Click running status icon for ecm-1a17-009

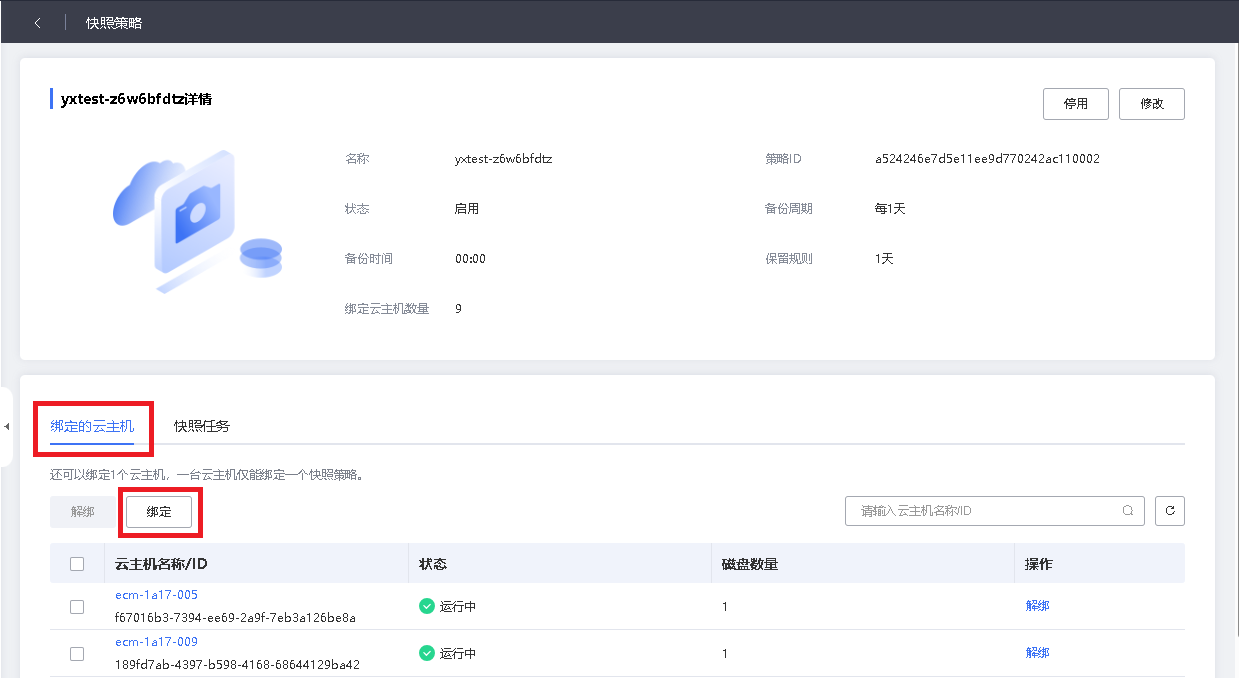(x=427, y=653)
